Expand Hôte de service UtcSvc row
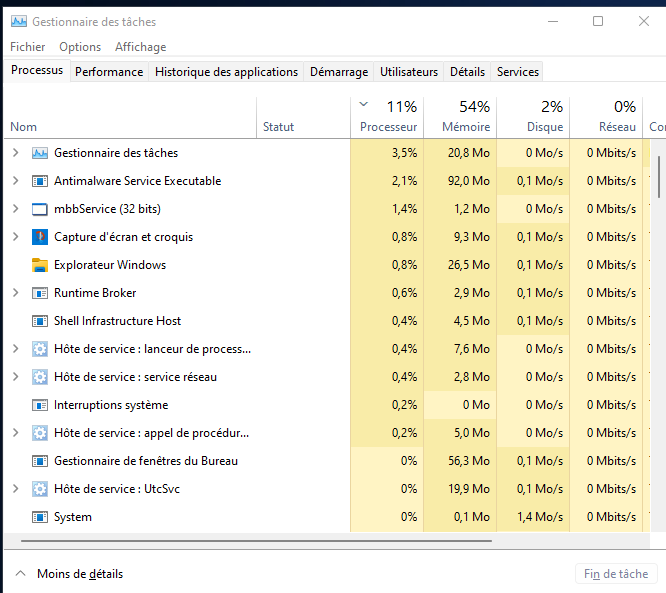666x593 pixels. click(x=16, y=489)
